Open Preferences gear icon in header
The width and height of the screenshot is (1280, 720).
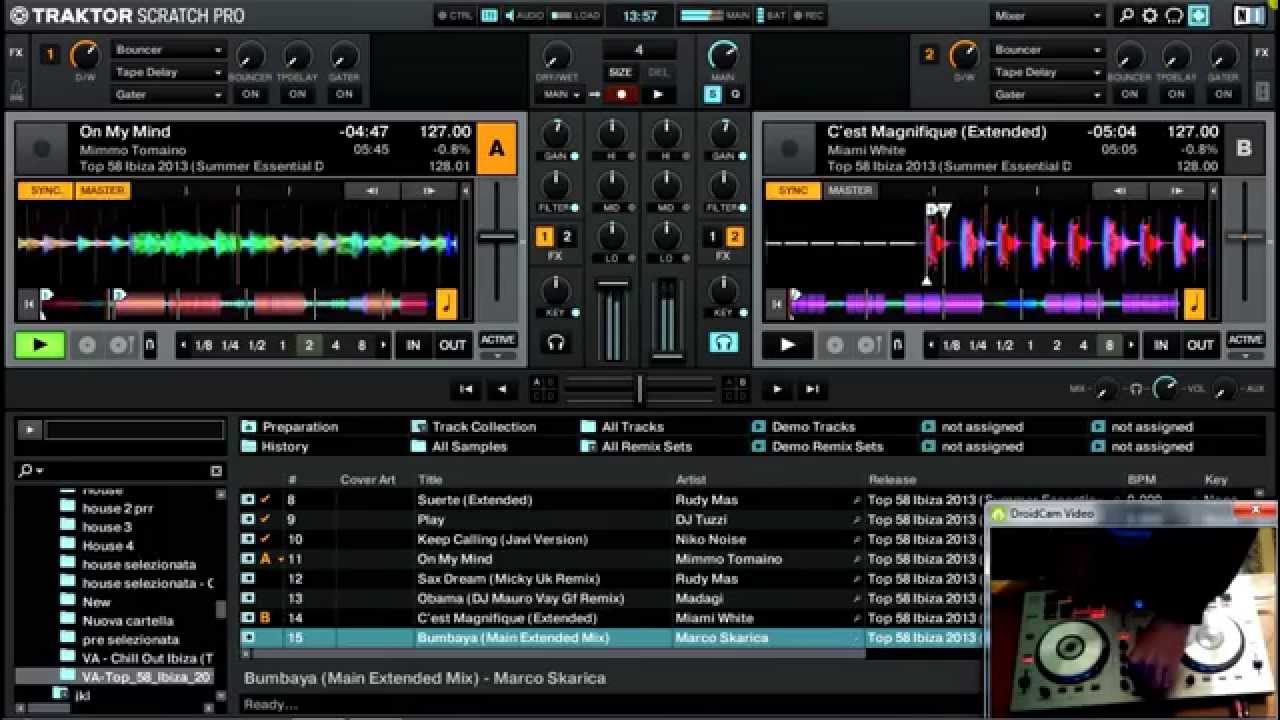[1150, 16]
